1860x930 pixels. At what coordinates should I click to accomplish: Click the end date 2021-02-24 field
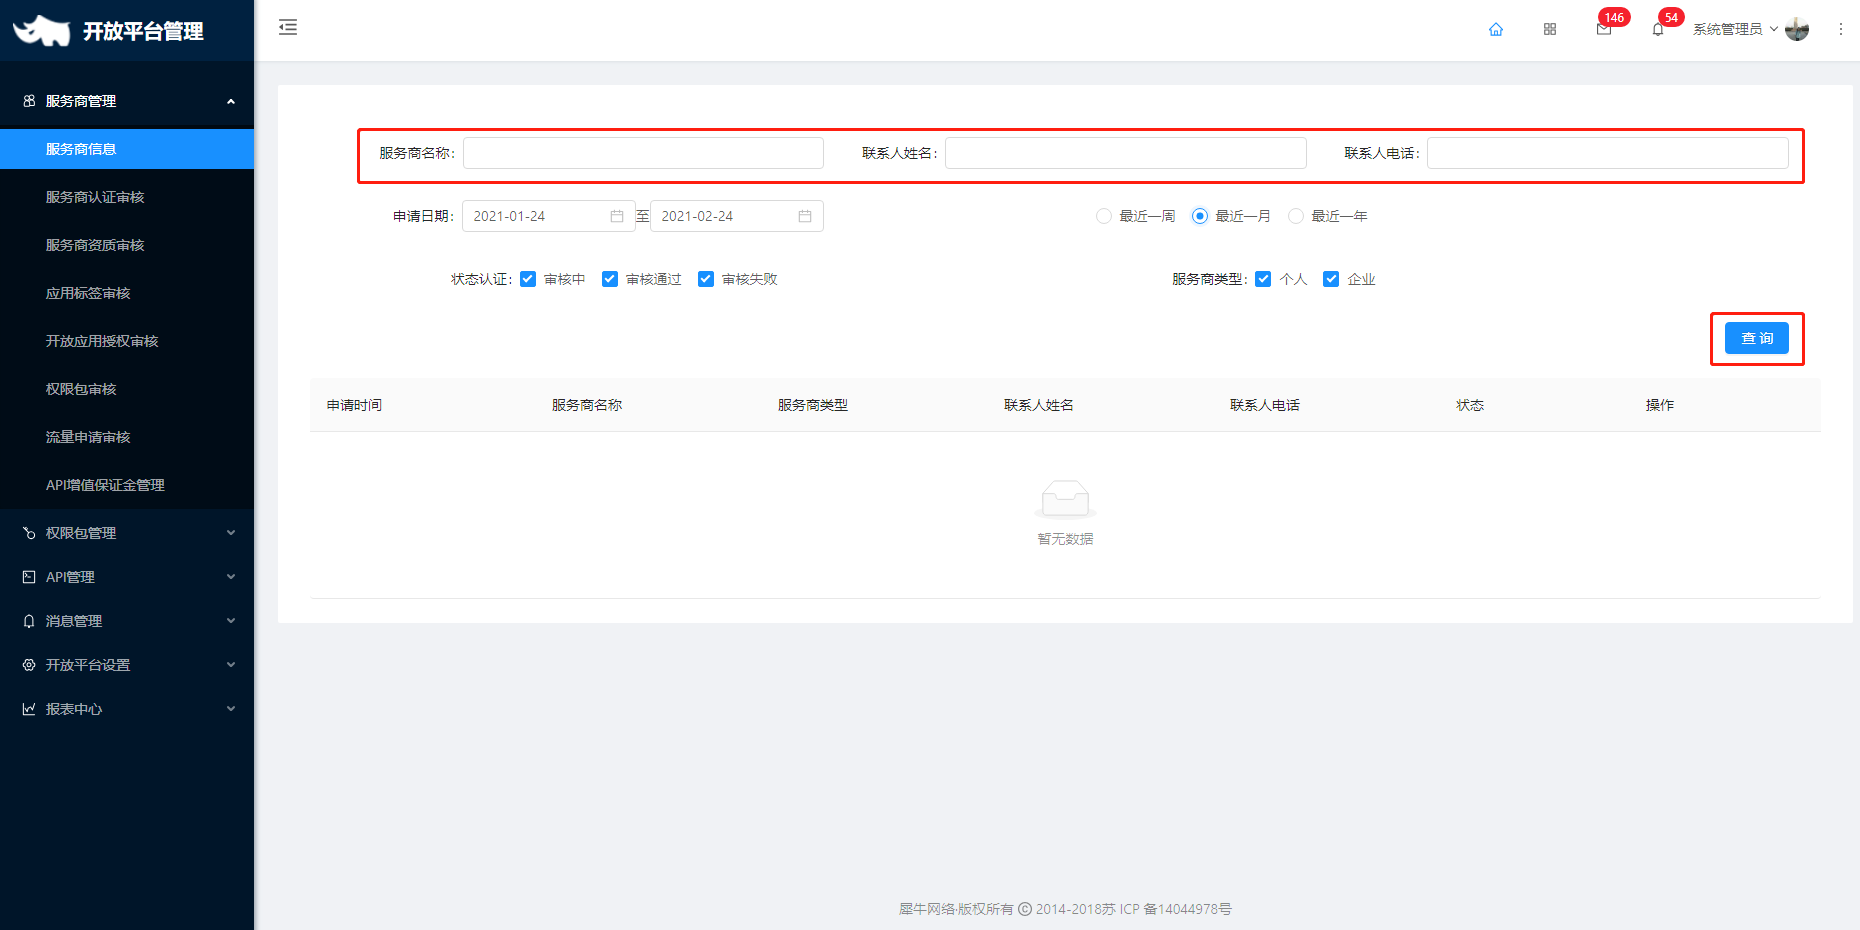point(737,216)
